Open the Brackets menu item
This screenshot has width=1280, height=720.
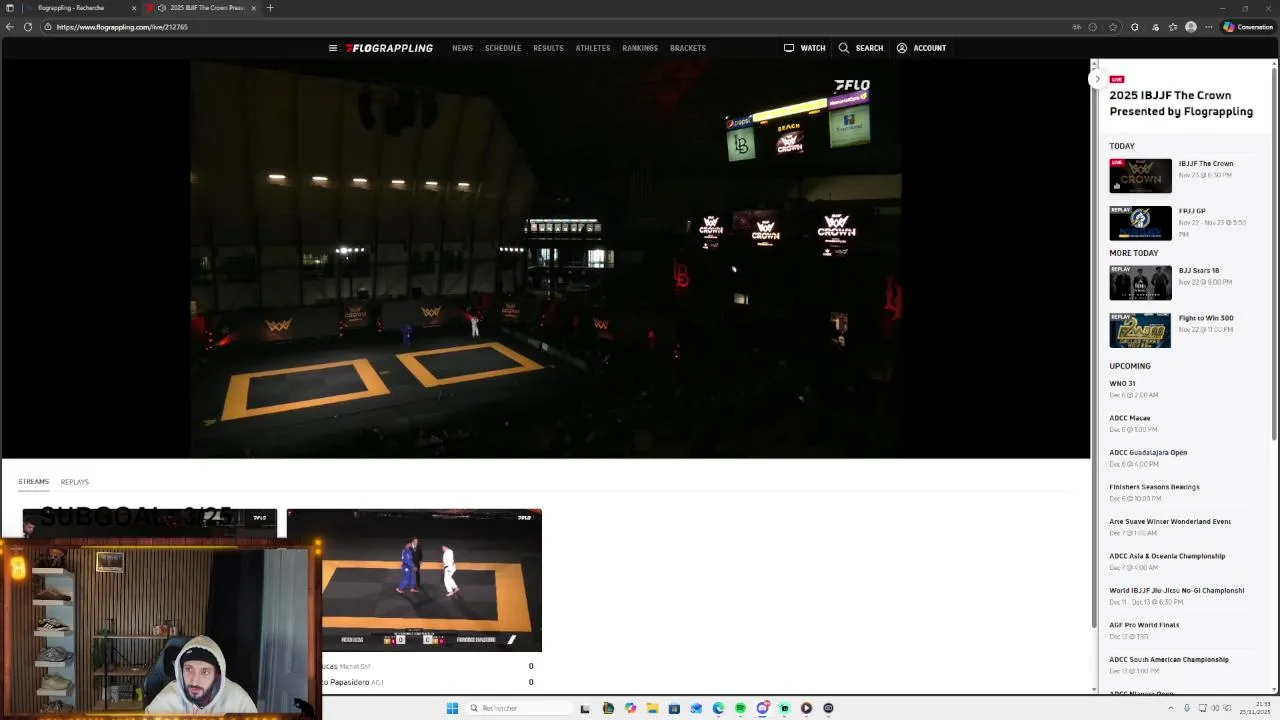[x=688, y=48]
